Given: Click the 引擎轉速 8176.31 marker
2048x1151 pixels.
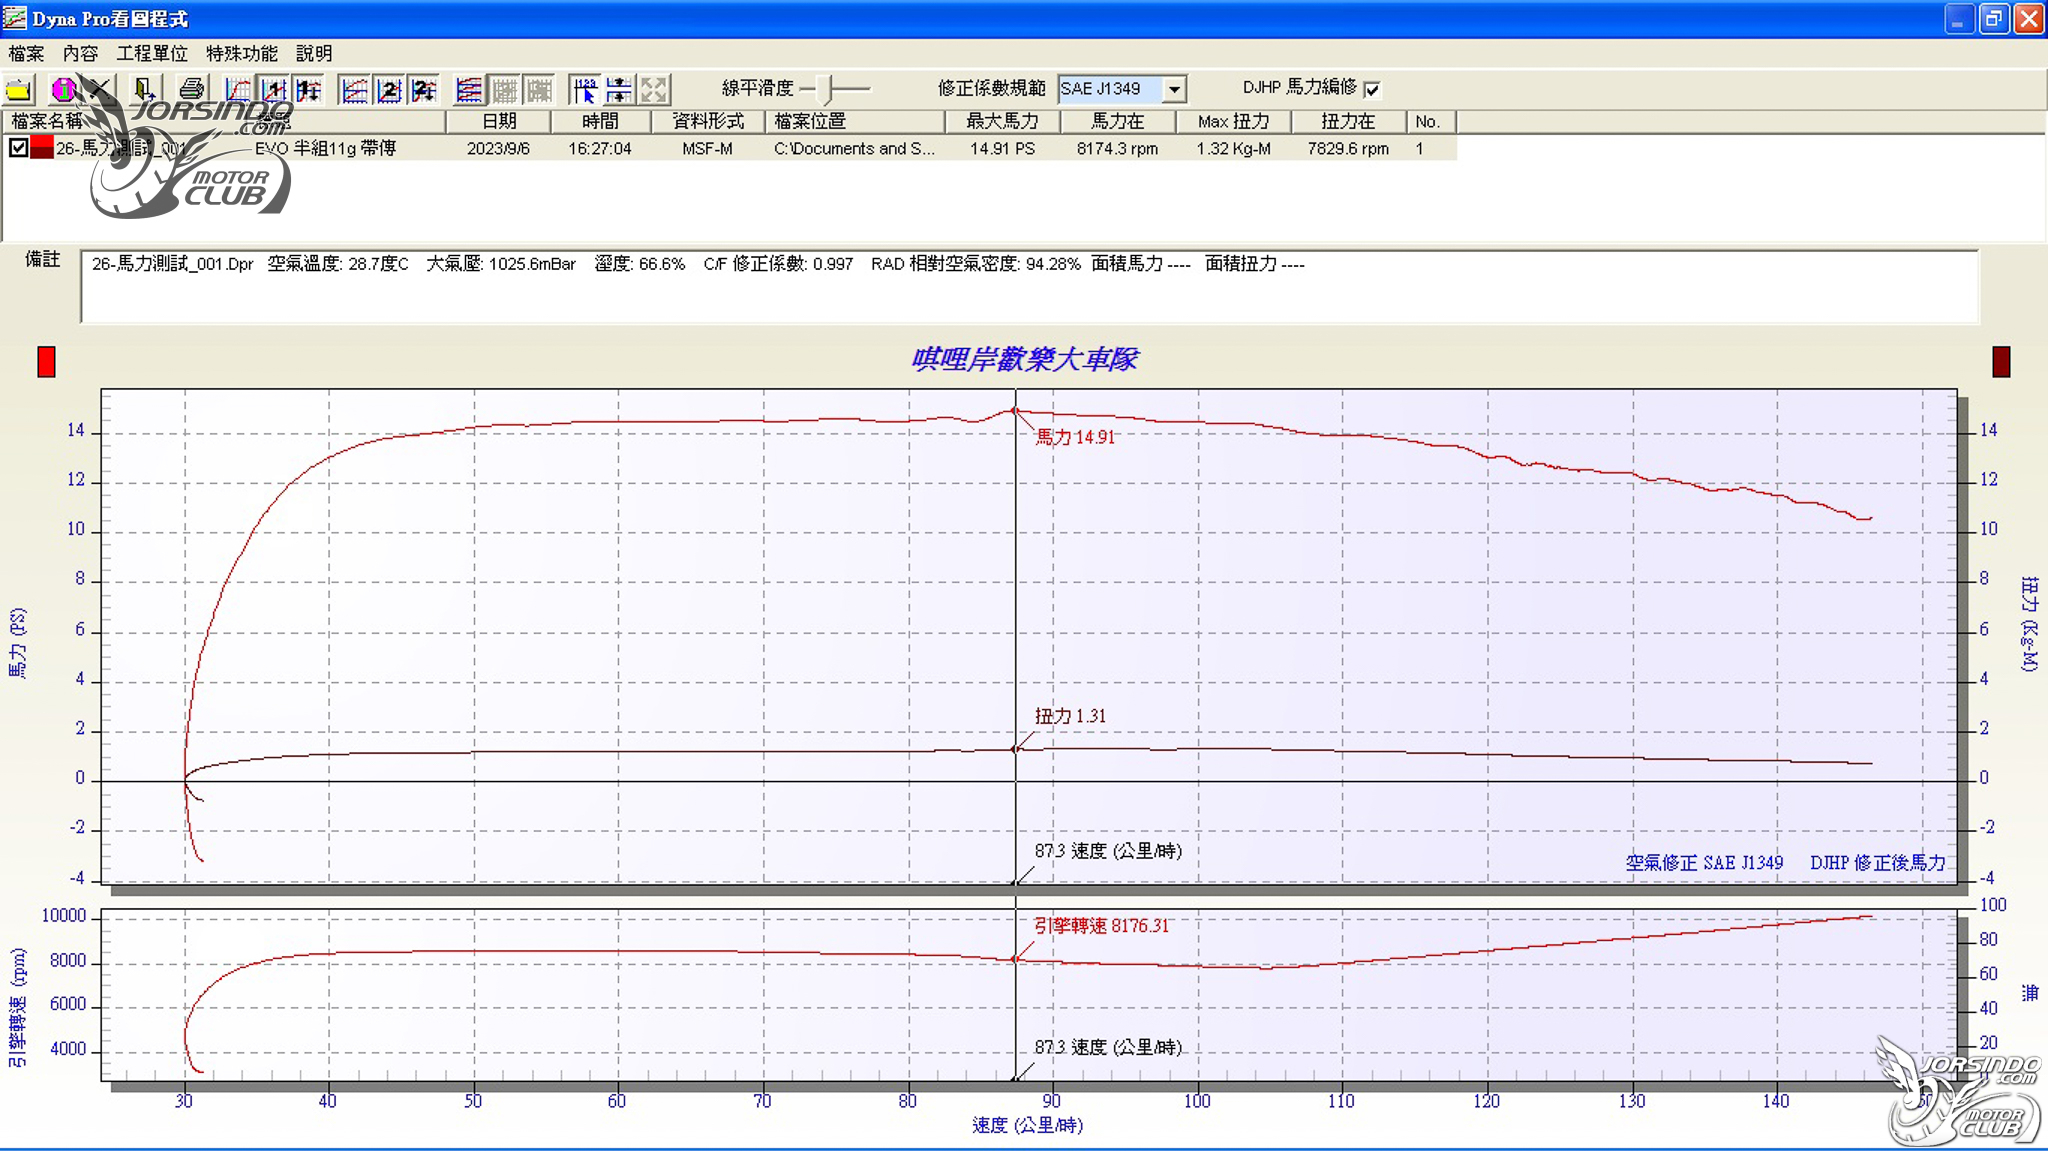Looking at the screenshot, I should 1015,959.
